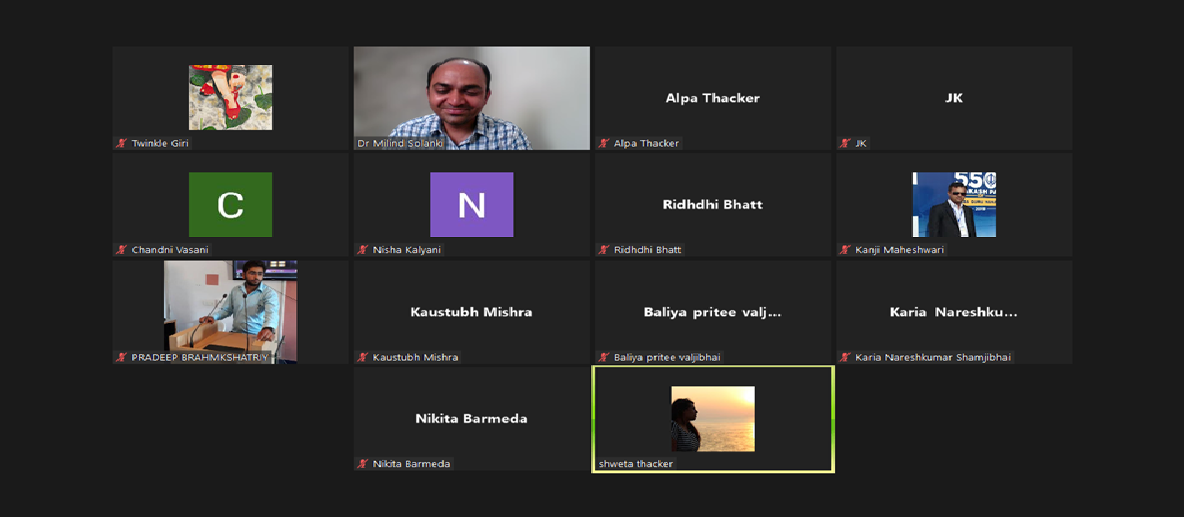Click Nikita Barmeda's muted microphone icon
The width and height of the screenshot is (1184, 529).
click(x=363, y=464)
